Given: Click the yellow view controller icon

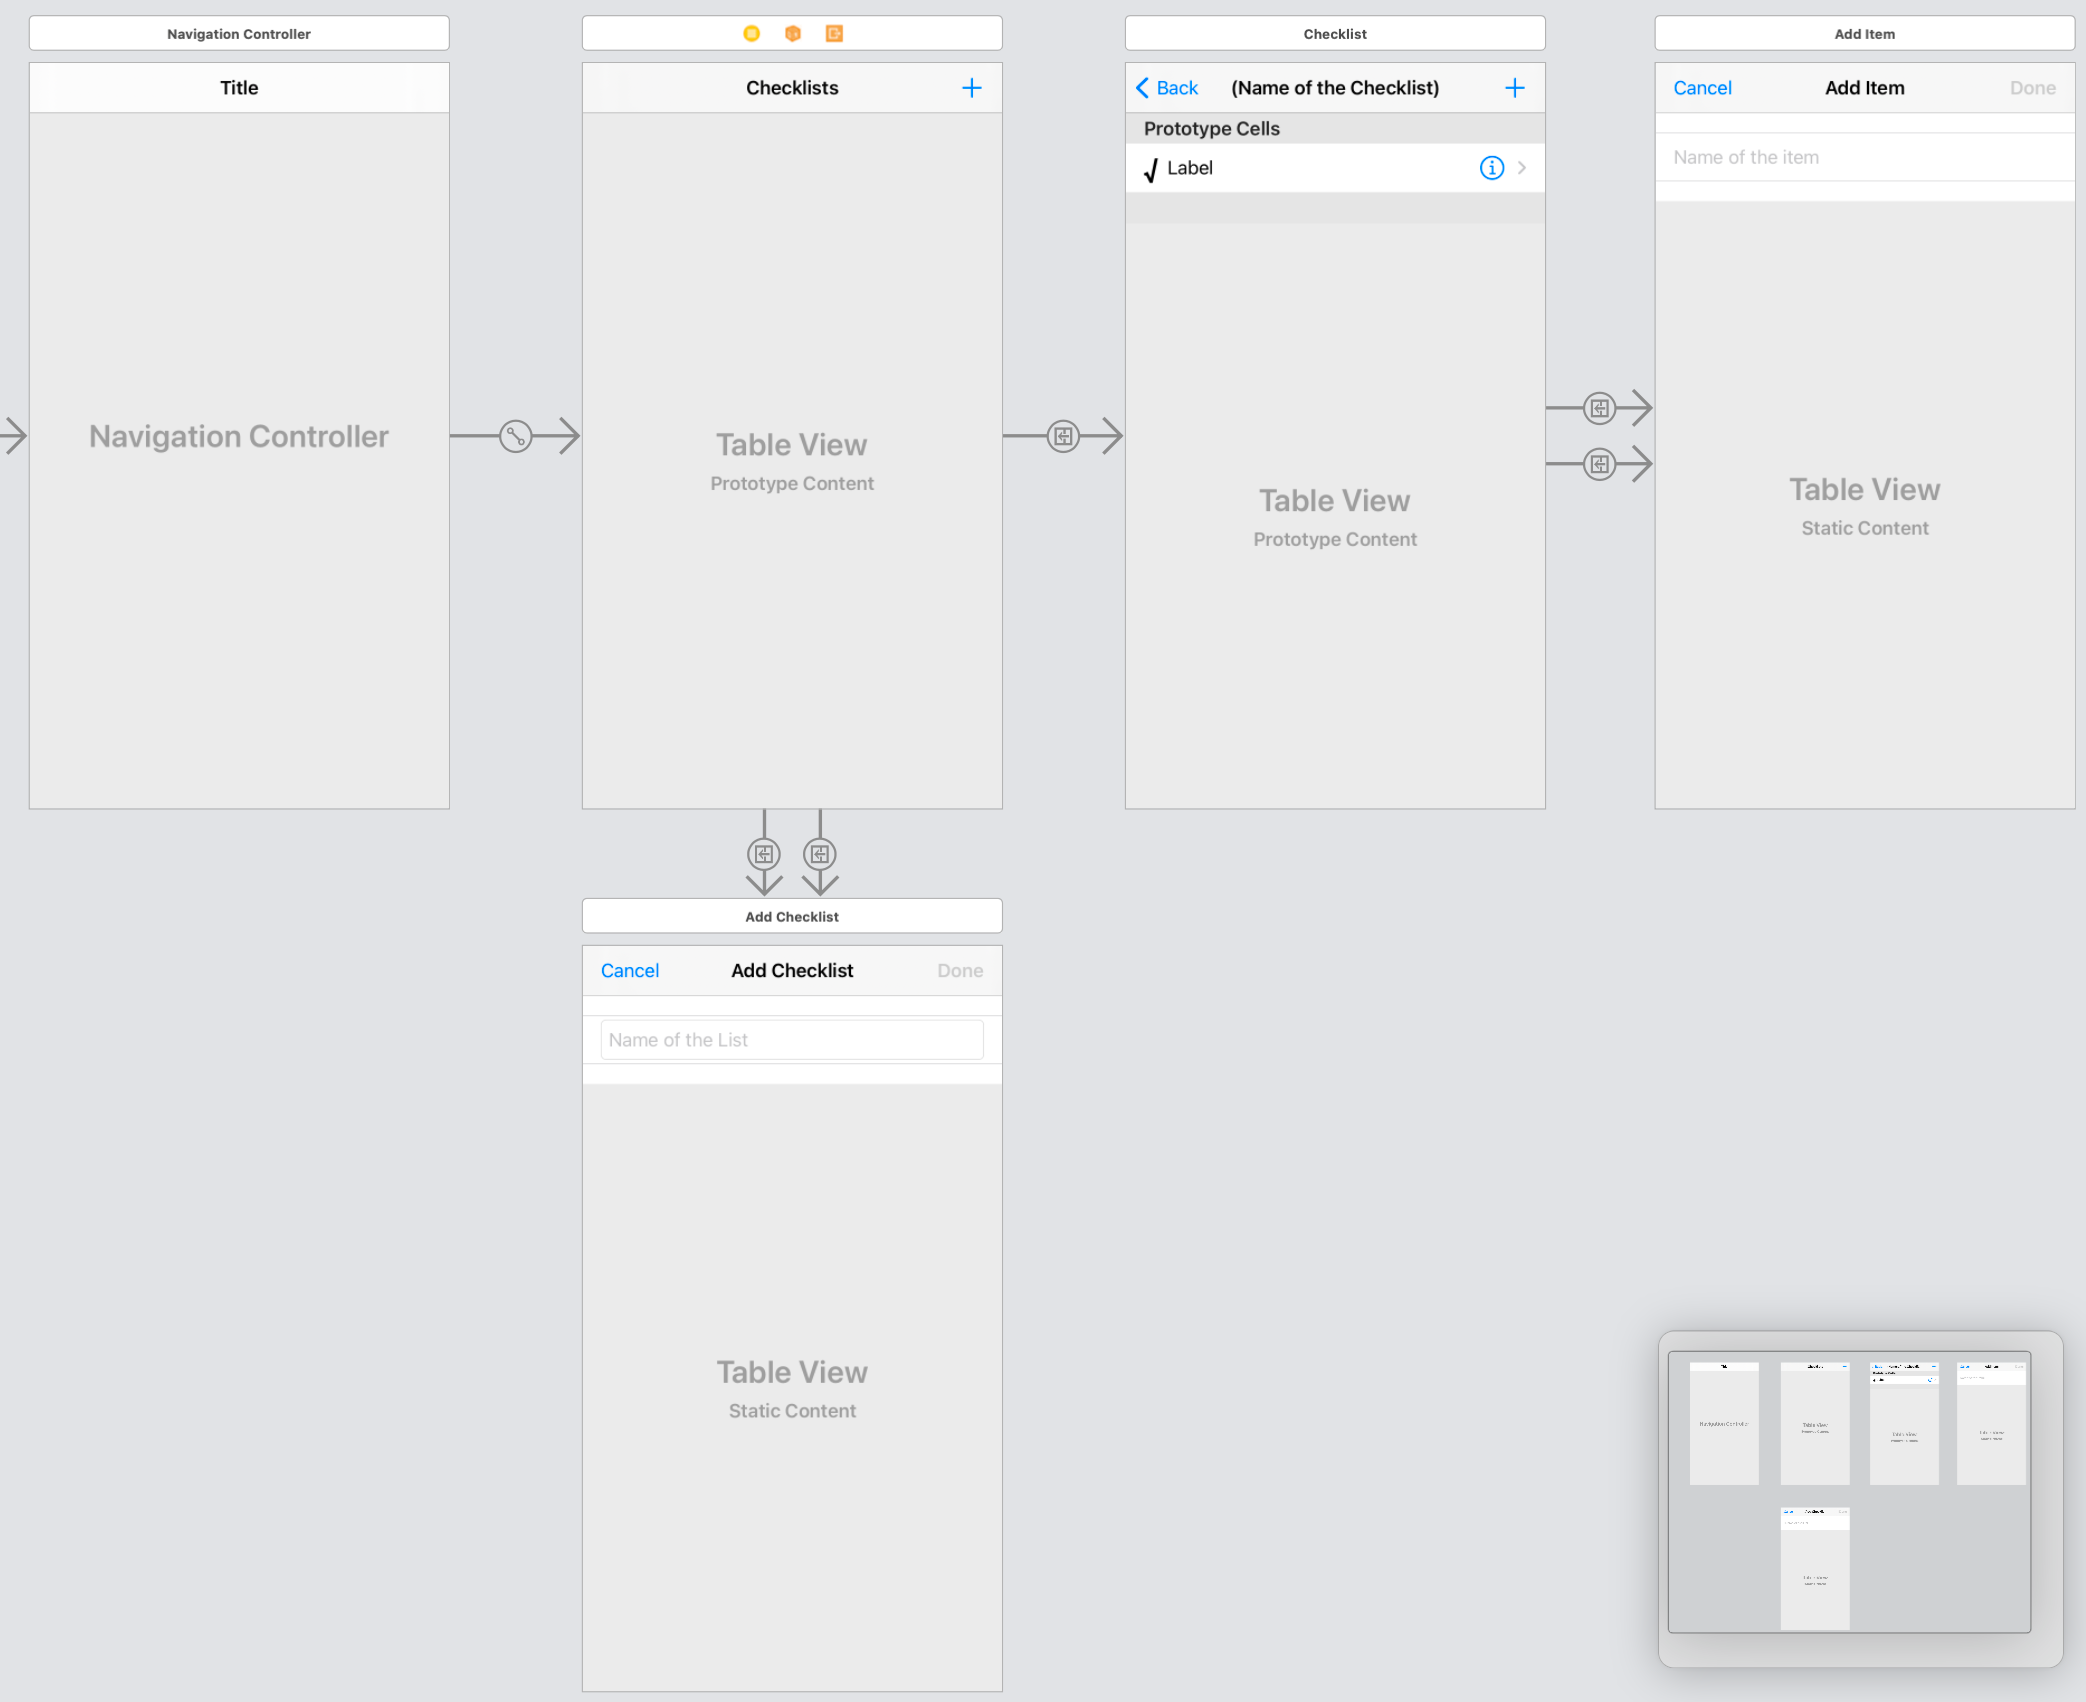Looking at the screenshot, I should click(751, 33).
